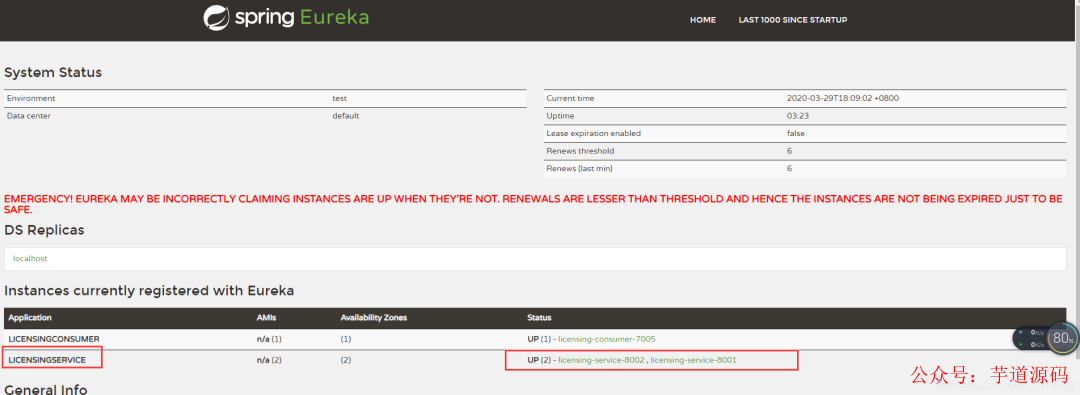Select the Current time label
Image resolution: width=1080 pixels, height=395 pixels.
point(570,99)
